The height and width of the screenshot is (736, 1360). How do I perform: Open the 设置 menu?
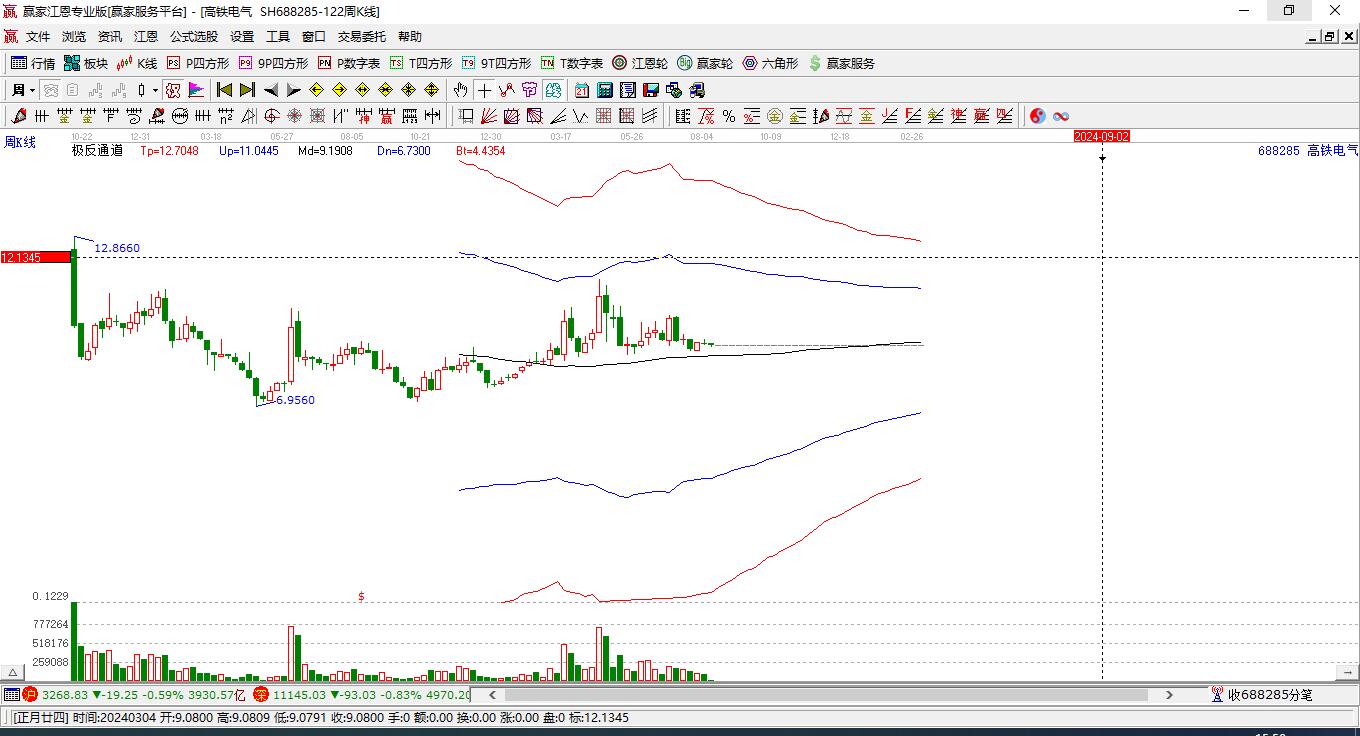click(x=242, y=37)
